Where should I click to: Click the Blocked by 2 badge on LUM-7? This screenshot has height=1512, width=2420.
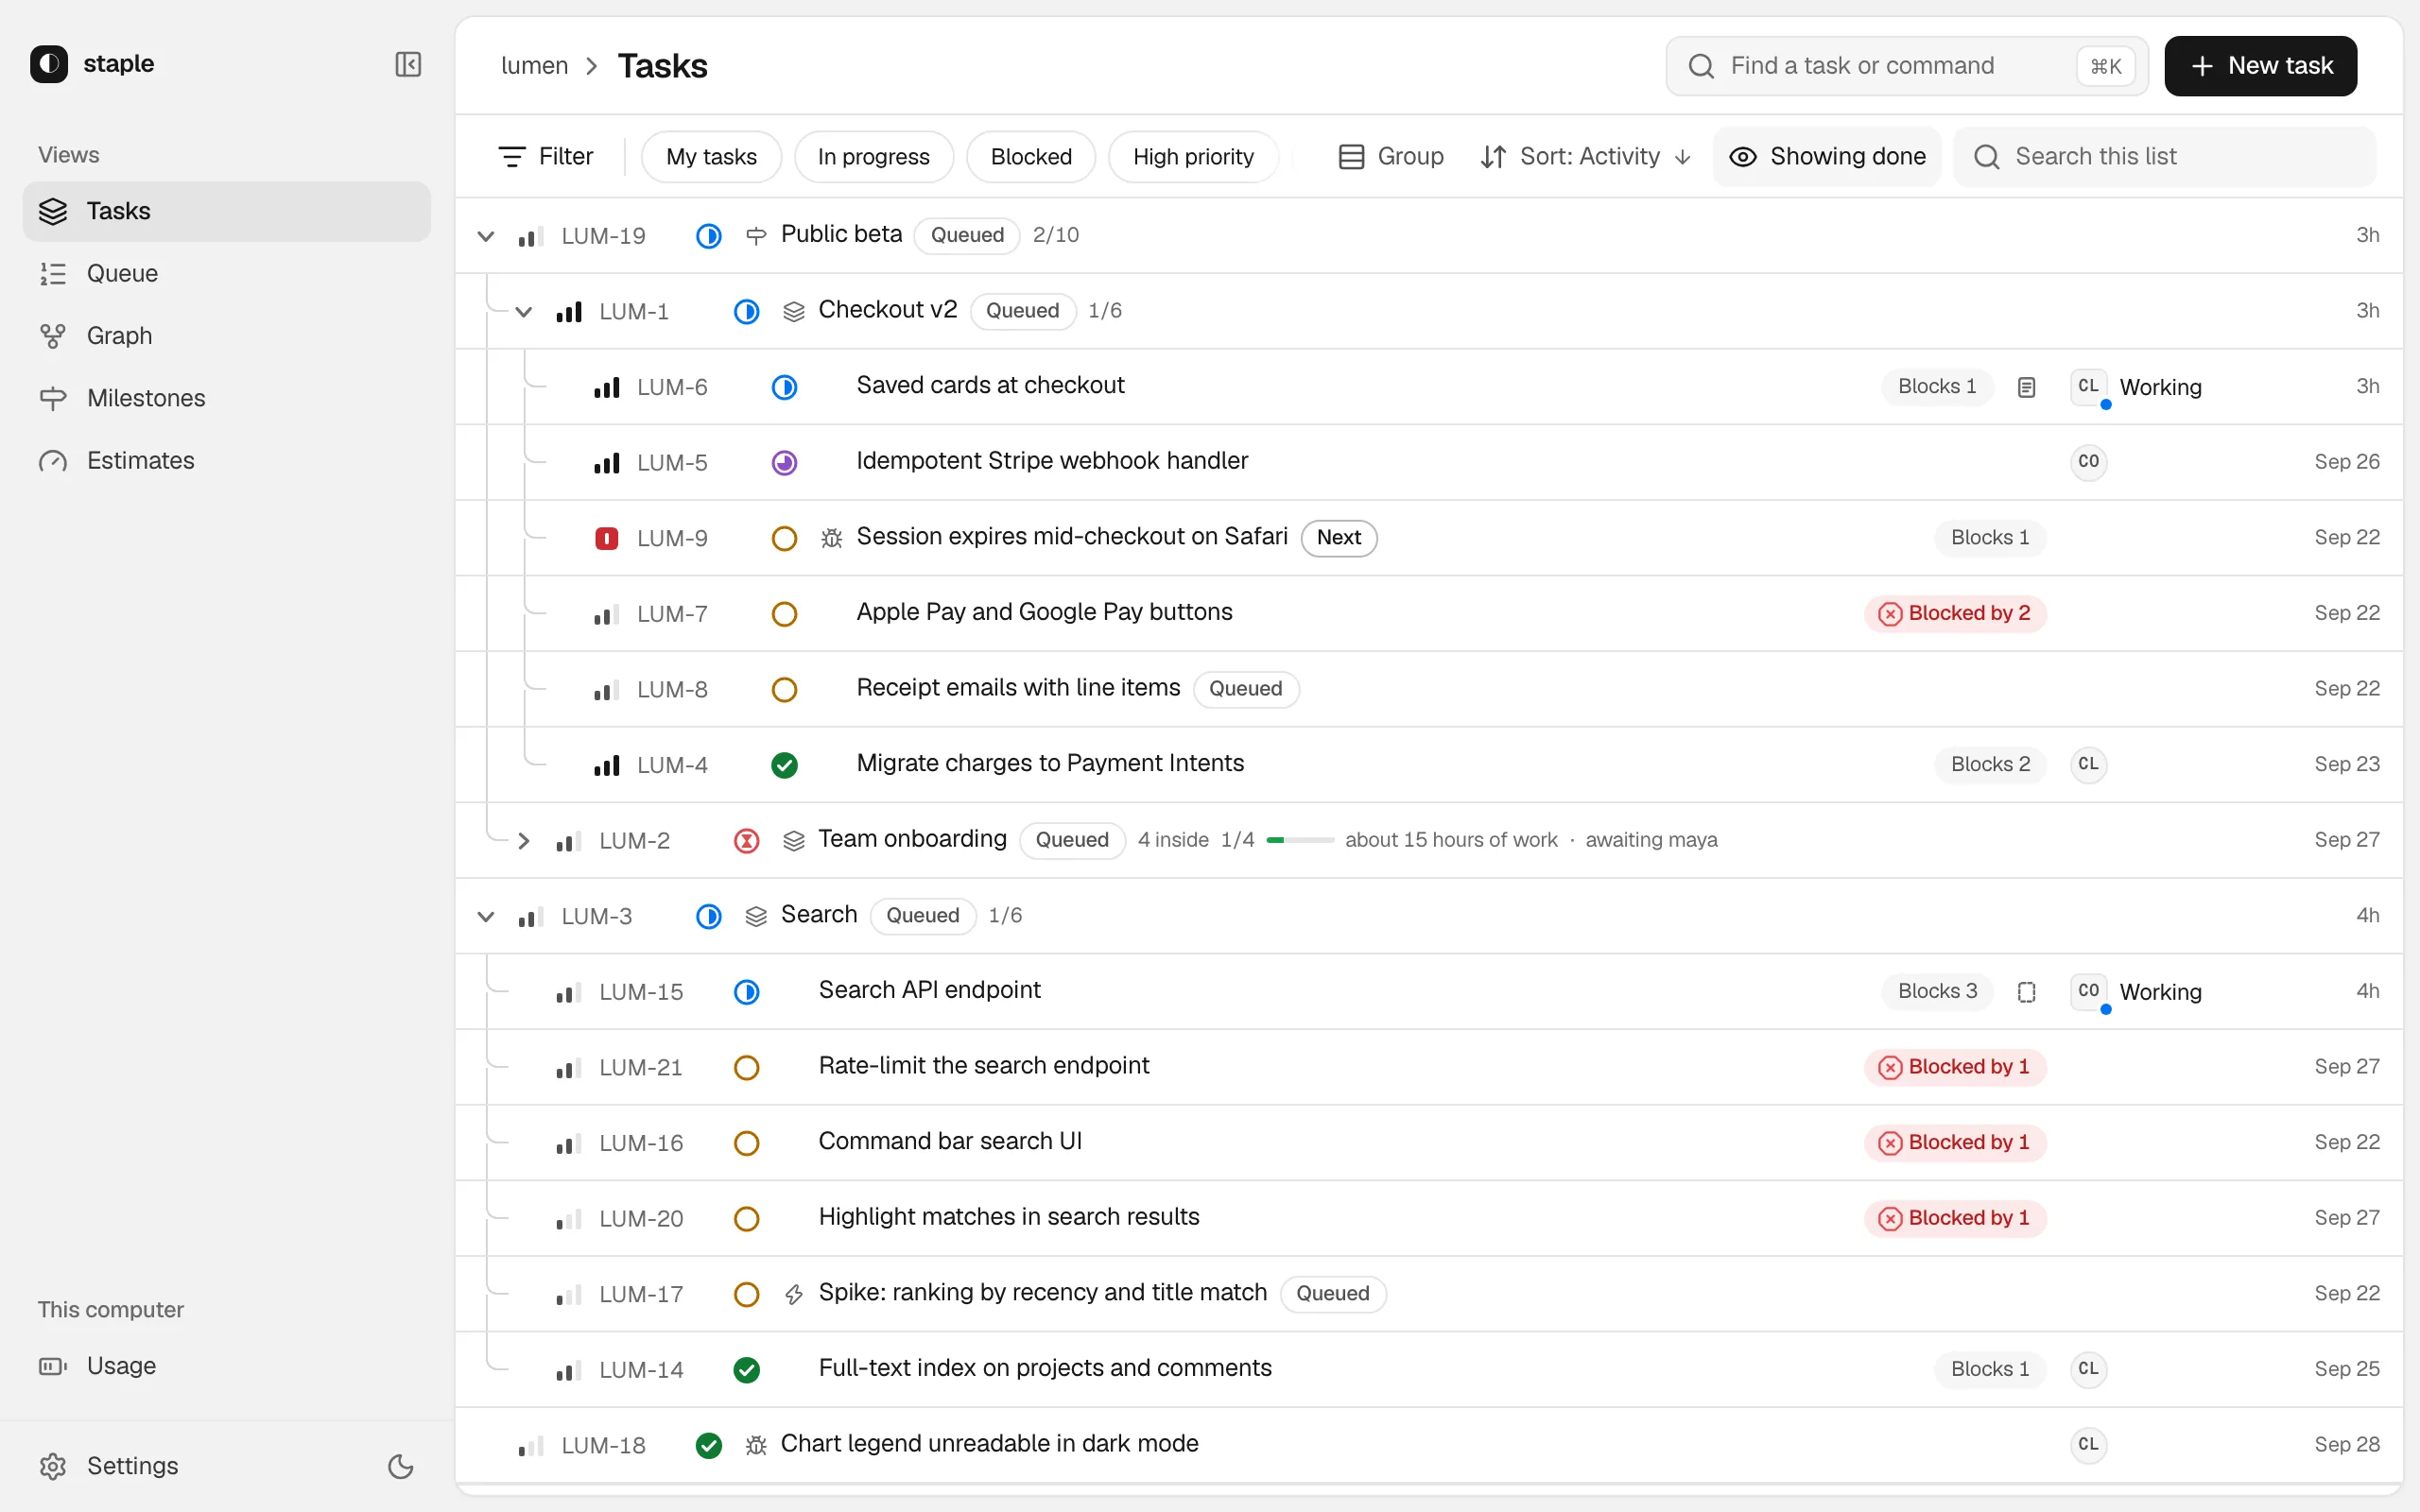click(x=1955, y=614)
